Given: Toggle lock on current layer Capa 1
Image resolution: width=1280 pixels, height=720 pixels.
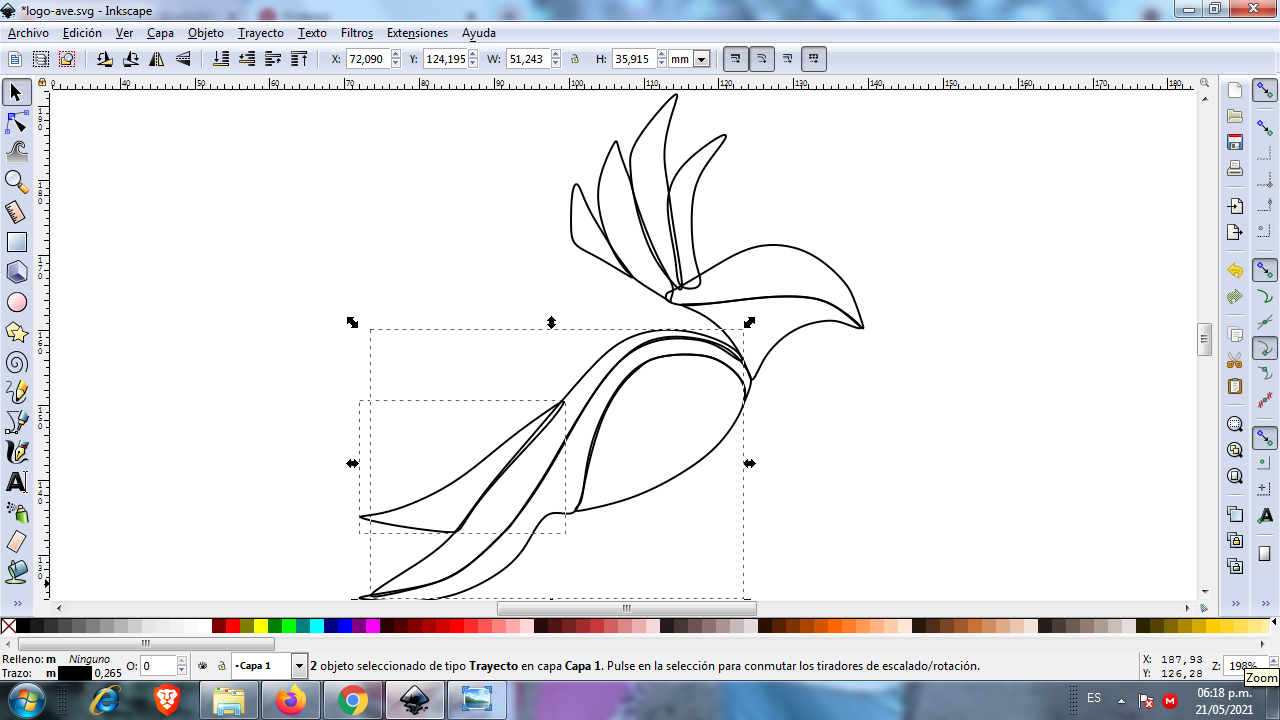Looking at the screenshot, I should click(221, 665).
